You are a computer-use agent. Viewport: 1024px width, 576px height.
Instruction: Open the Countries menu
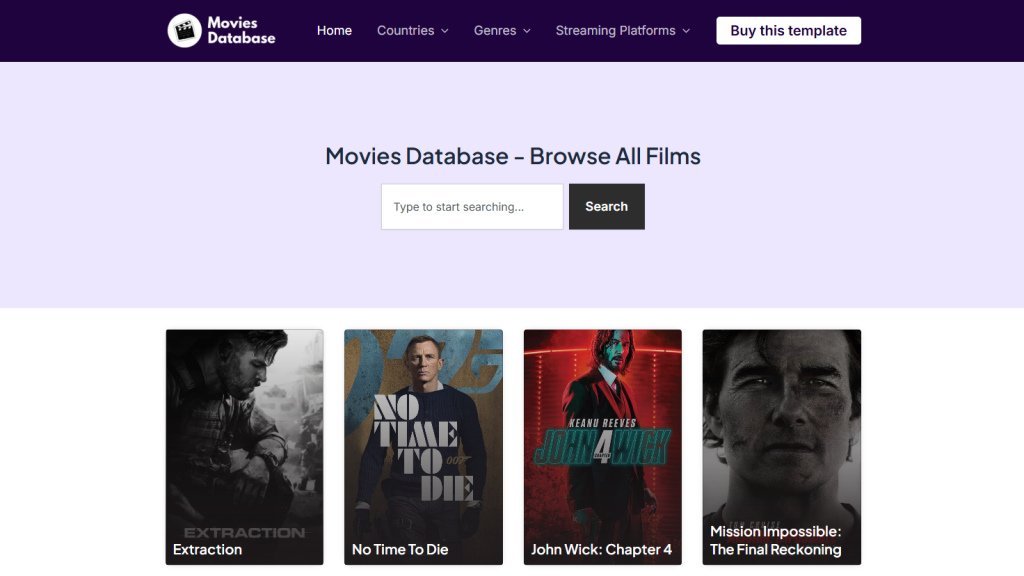405,31
